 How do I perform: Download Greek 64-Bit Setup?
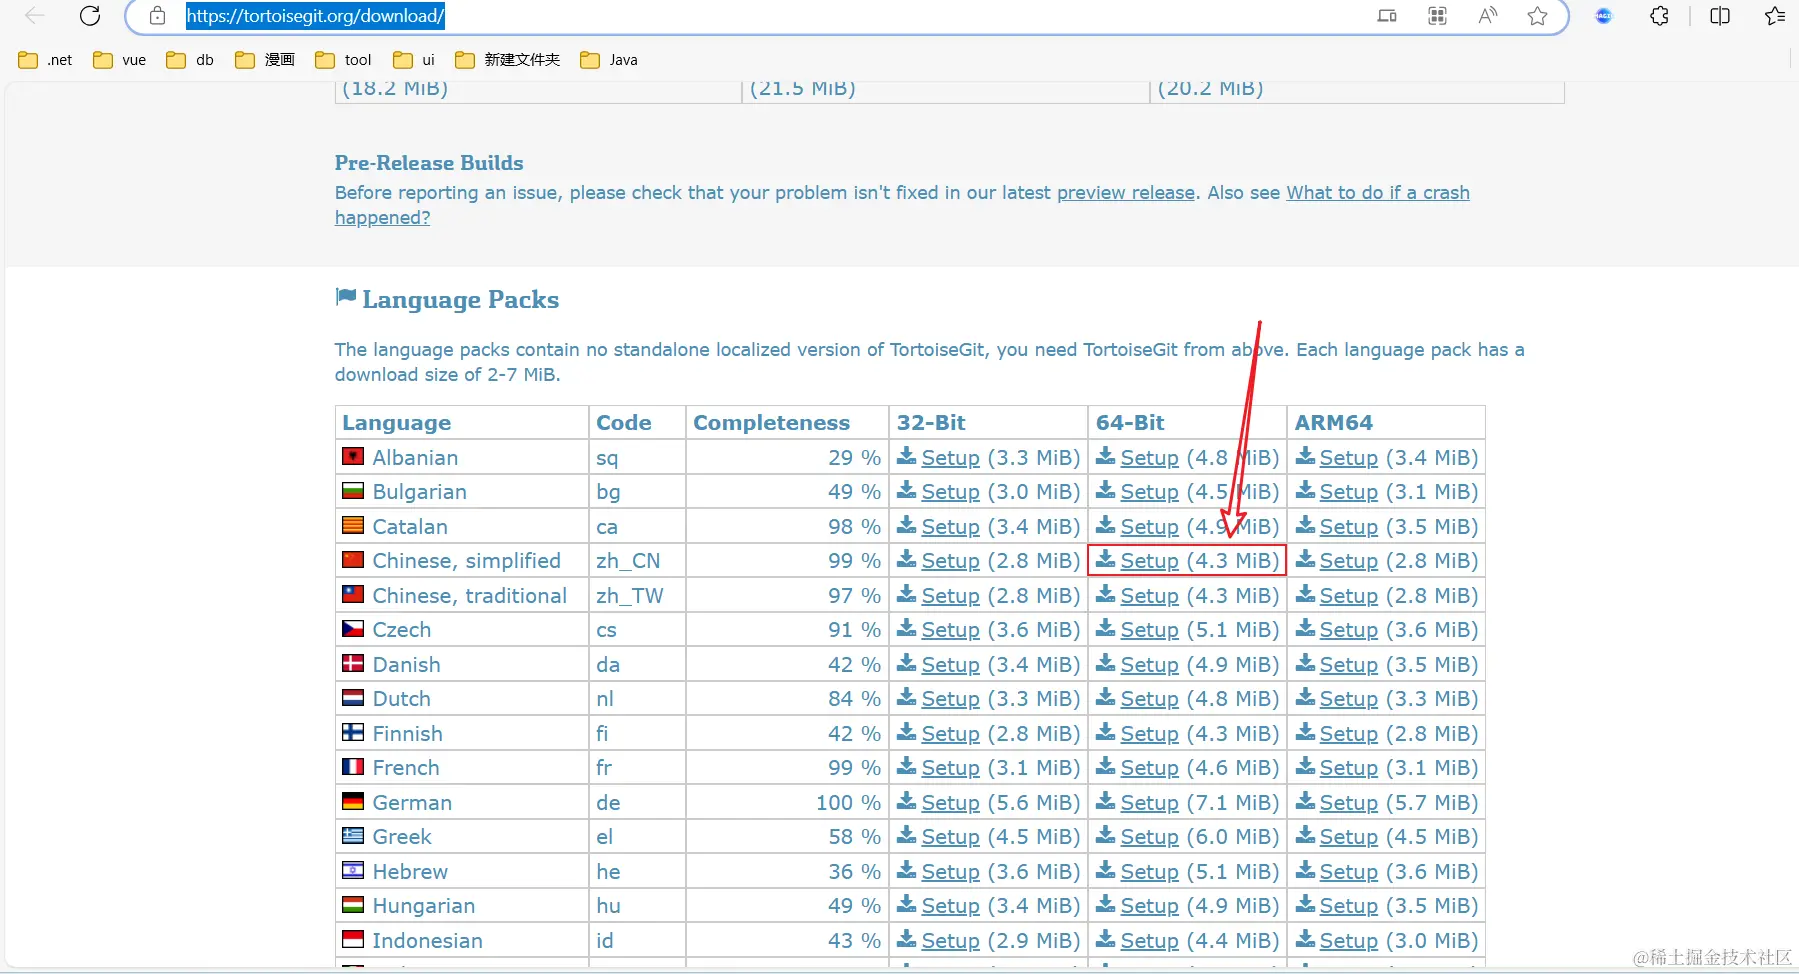point(1150,837)
